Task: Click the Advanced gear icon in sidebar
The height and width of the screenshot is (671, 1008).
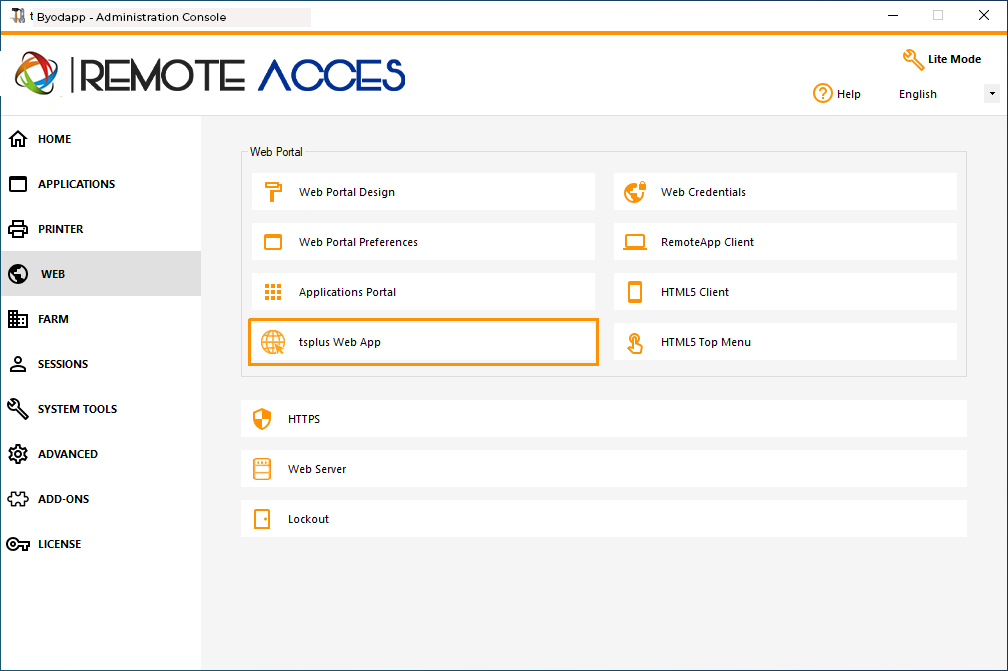Action: (18, 454)
